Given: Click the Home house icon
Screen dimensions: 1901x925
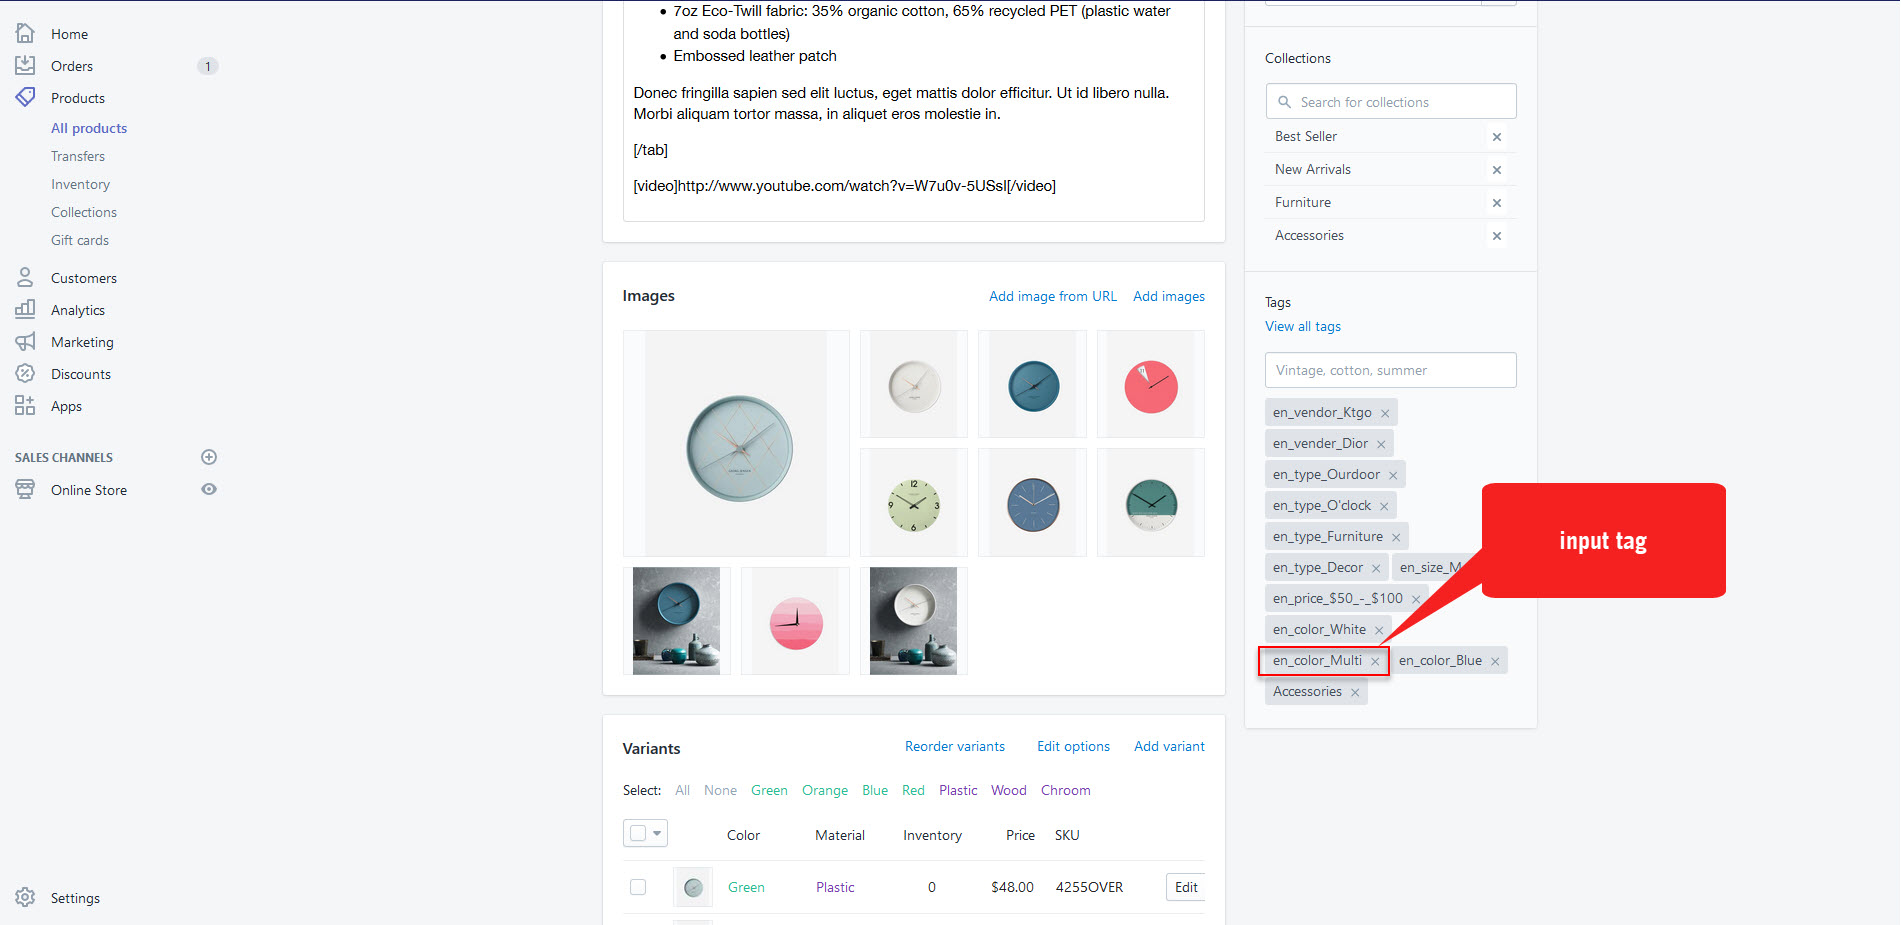Looking at the screenshot, I should click(x=25, y=33).
